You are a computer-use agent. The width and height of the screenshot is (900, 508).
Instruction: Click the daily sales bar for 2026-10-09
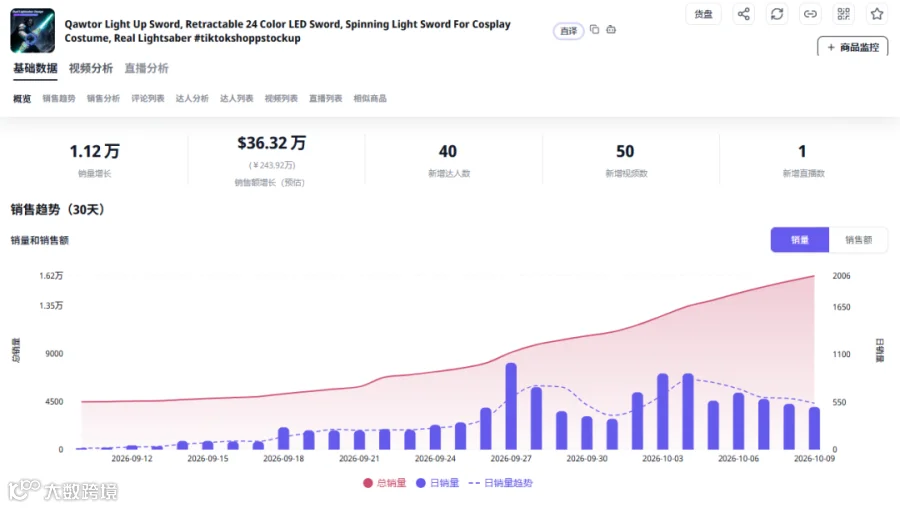click(x=814, y=428)
